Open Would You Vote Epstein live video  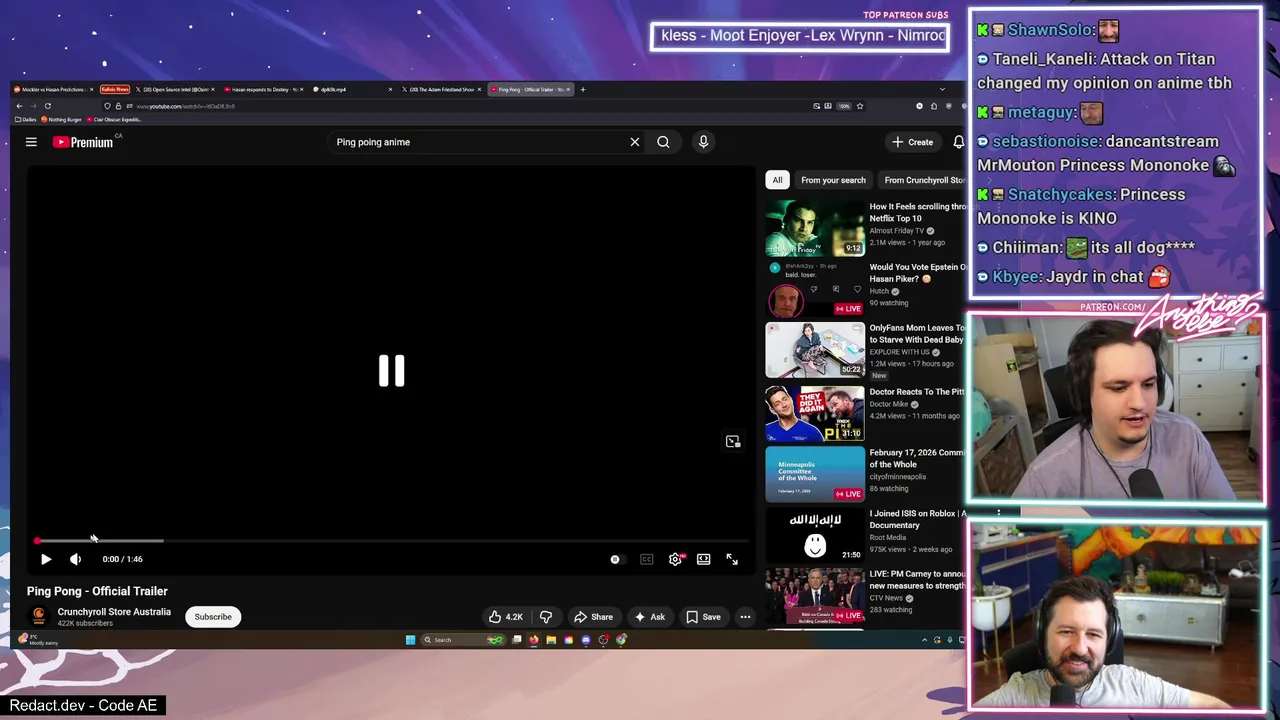pyautogui.click(x=815, y=289)
